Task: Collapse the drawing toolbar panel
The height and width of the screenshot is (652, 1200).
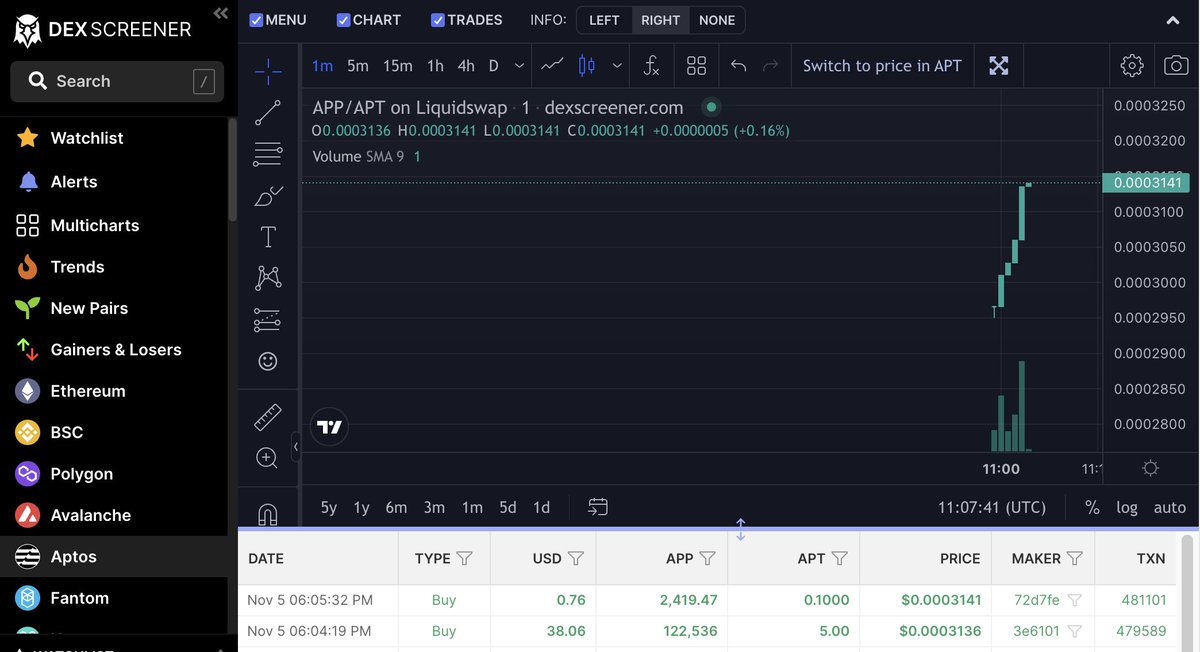Action: click(x=296, y=447)
